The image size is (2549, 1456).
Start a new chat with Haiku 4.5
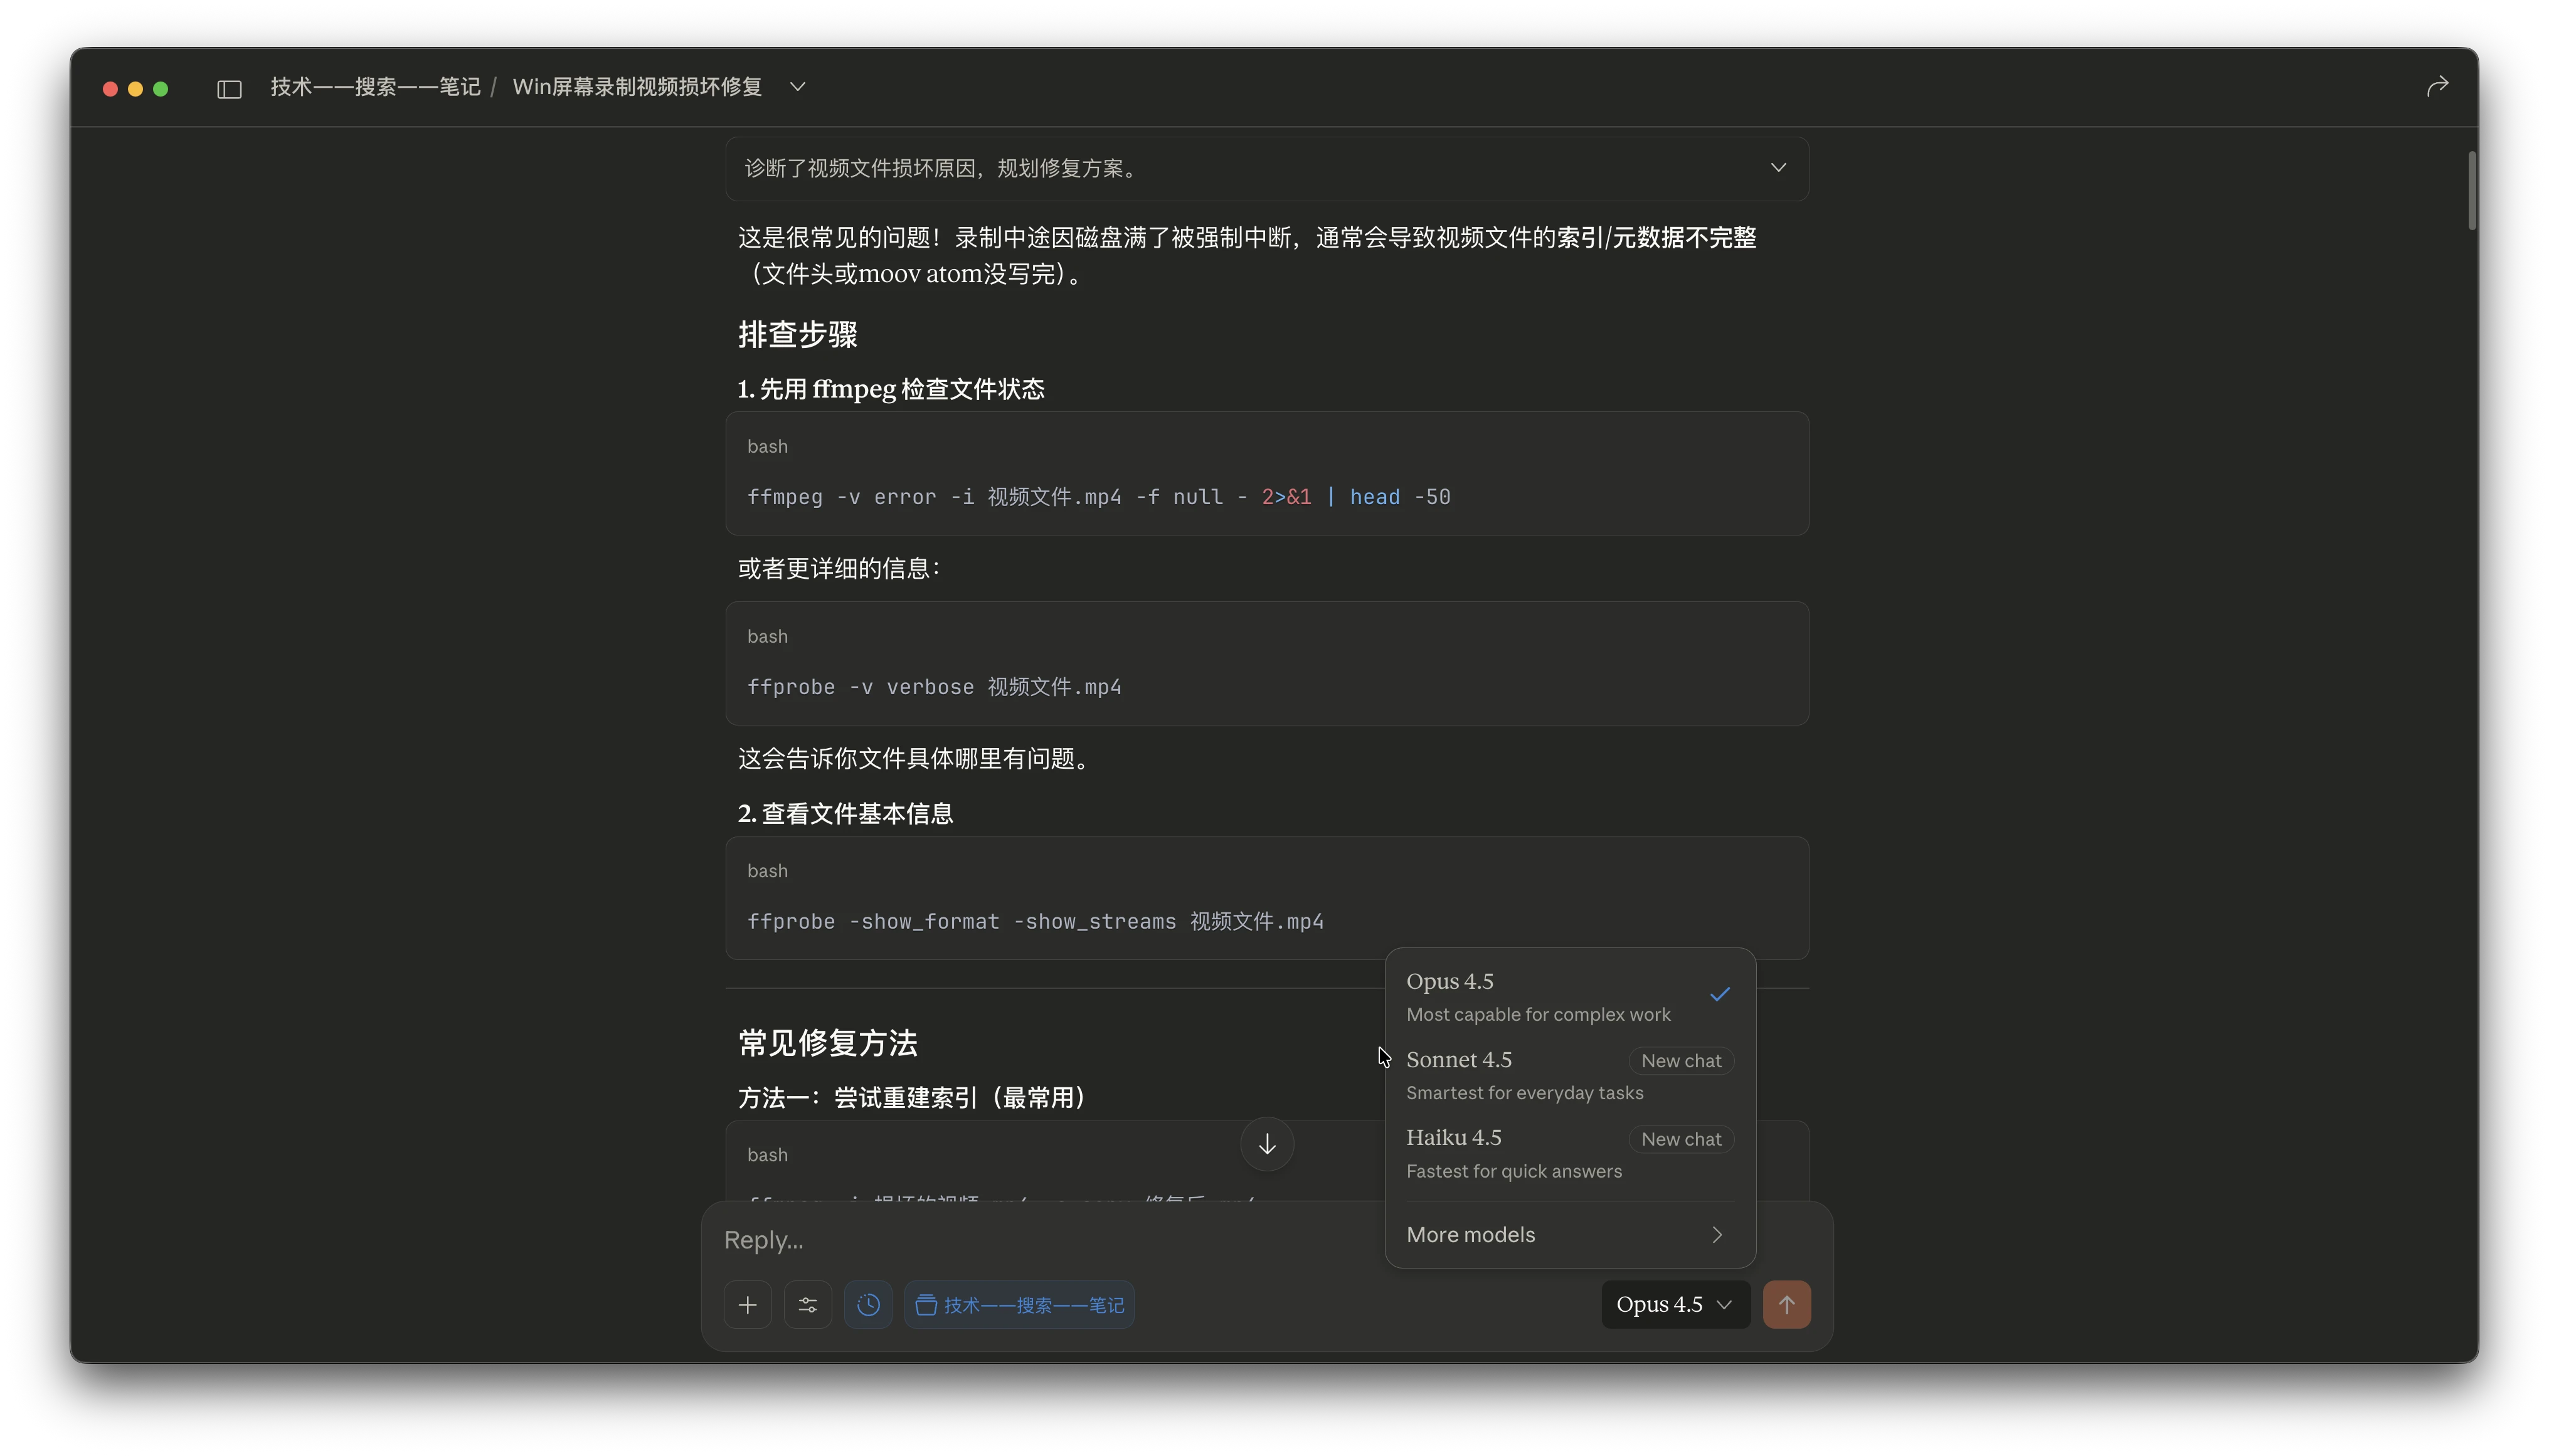[x=1680, y=1139]
